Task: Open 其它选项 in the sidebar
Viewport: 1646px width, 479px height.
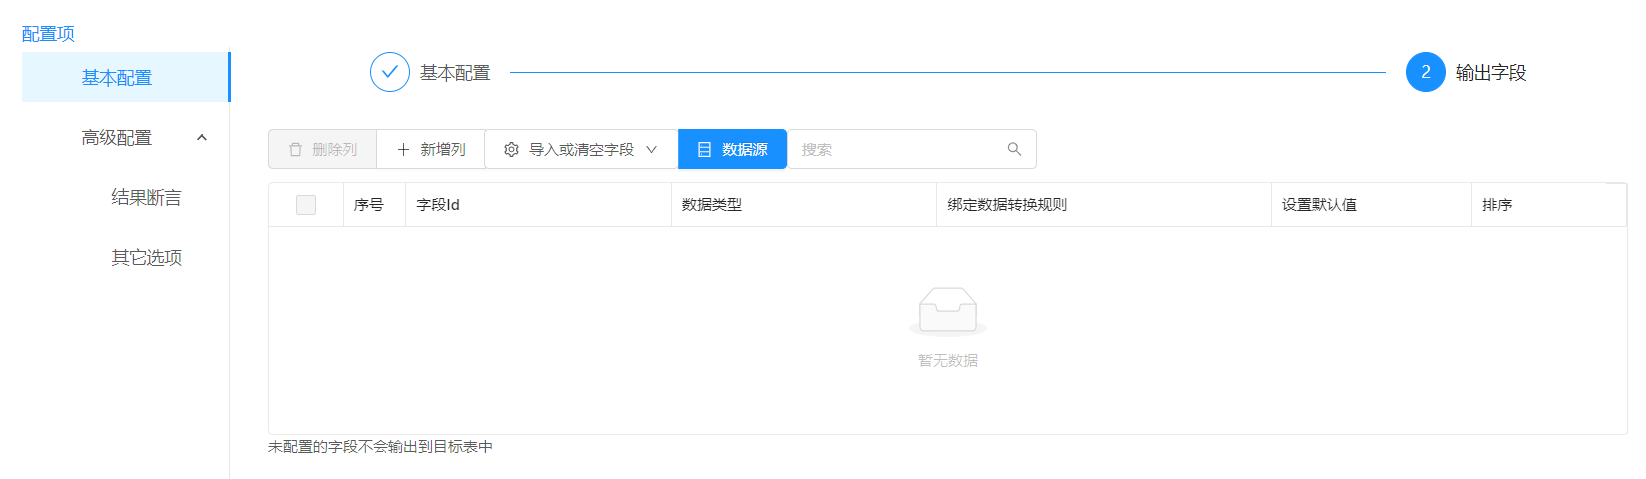Action: coord(146,258)
